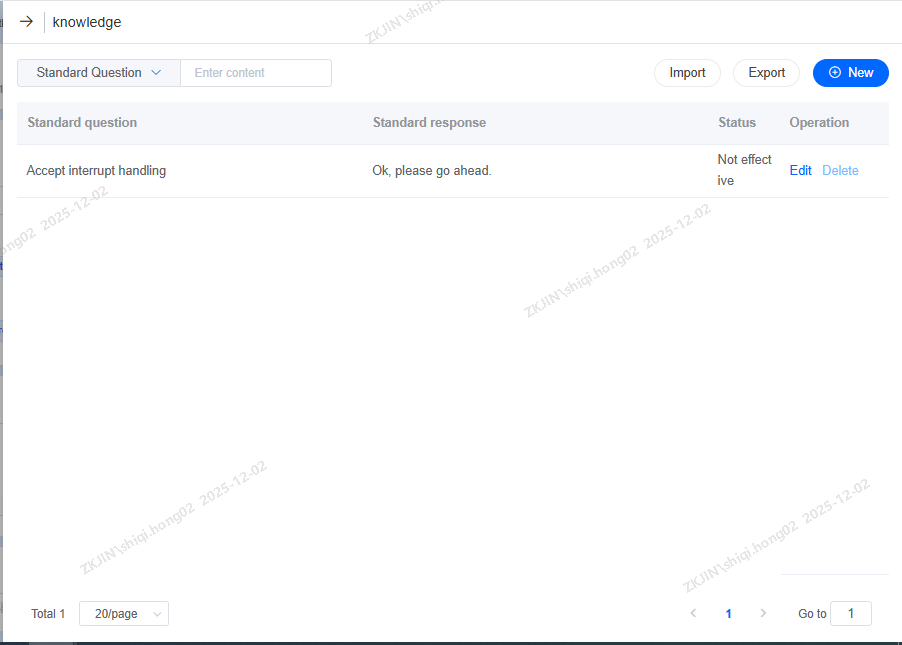The width and height of the screenshot is (902, 645).
Task: Click the Import button
Action: [687, 73]
